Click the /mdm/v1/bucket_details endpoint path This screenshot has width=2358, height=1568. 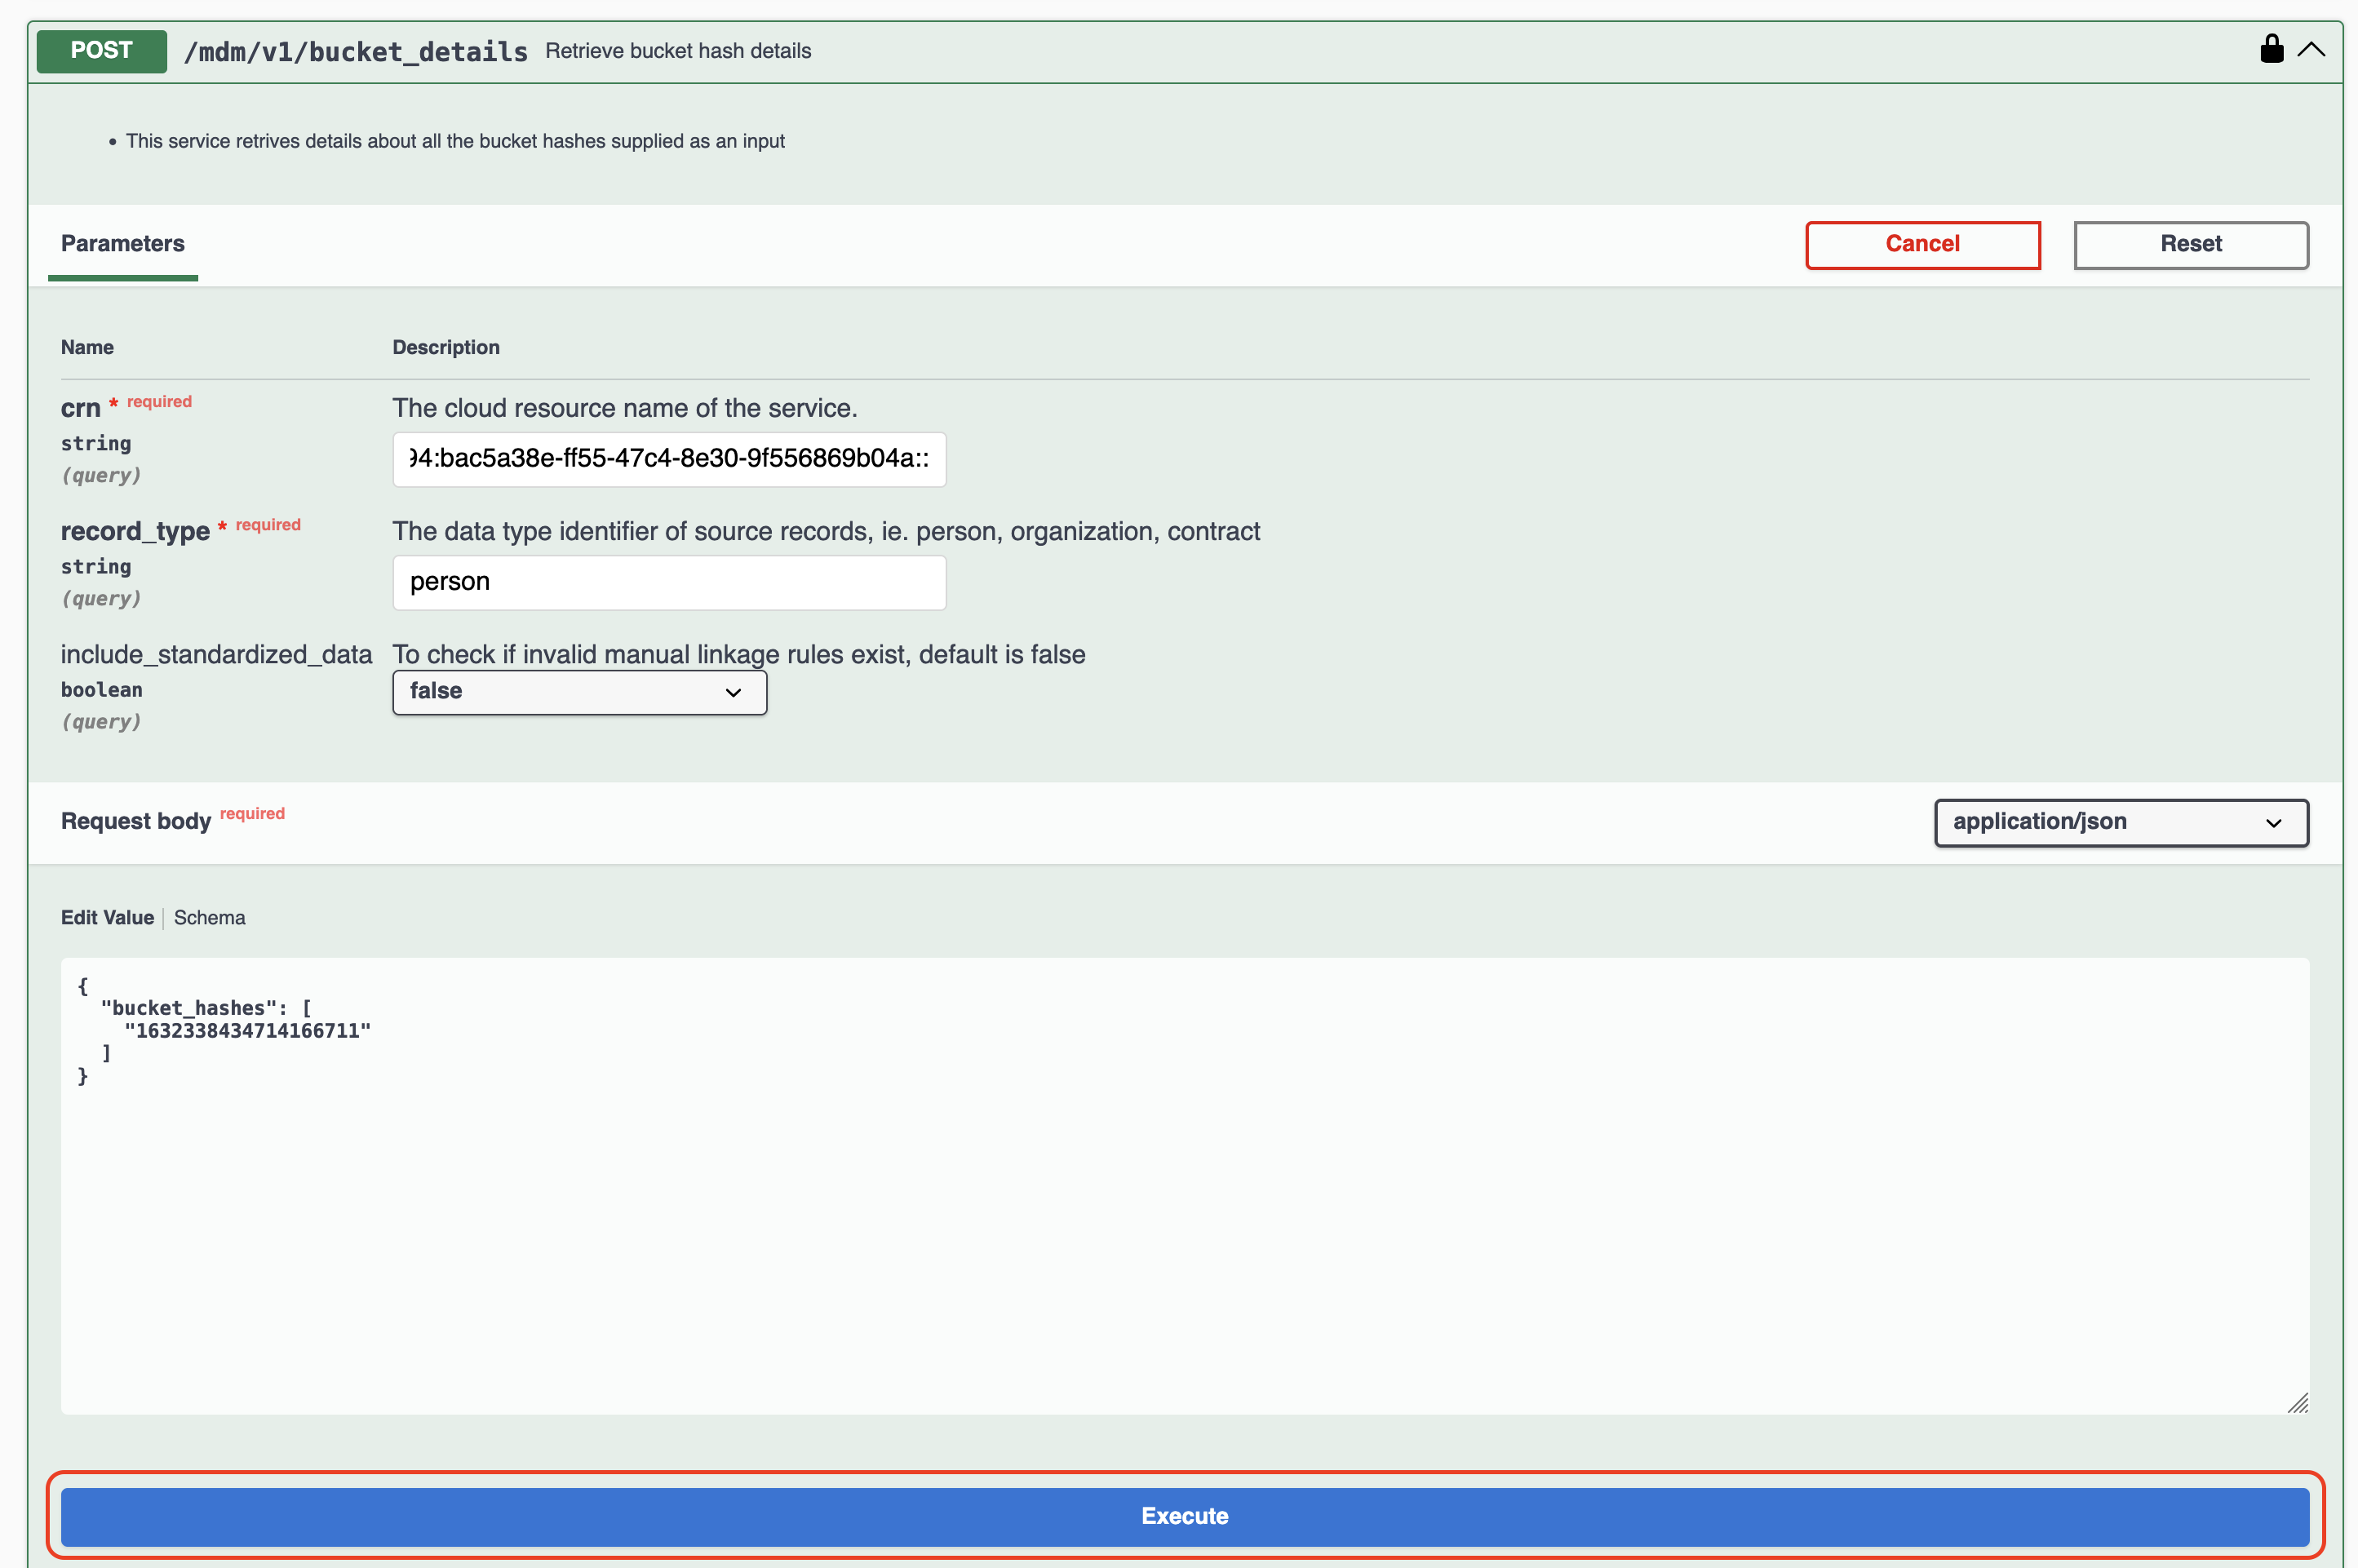click(x=355, y=52)
